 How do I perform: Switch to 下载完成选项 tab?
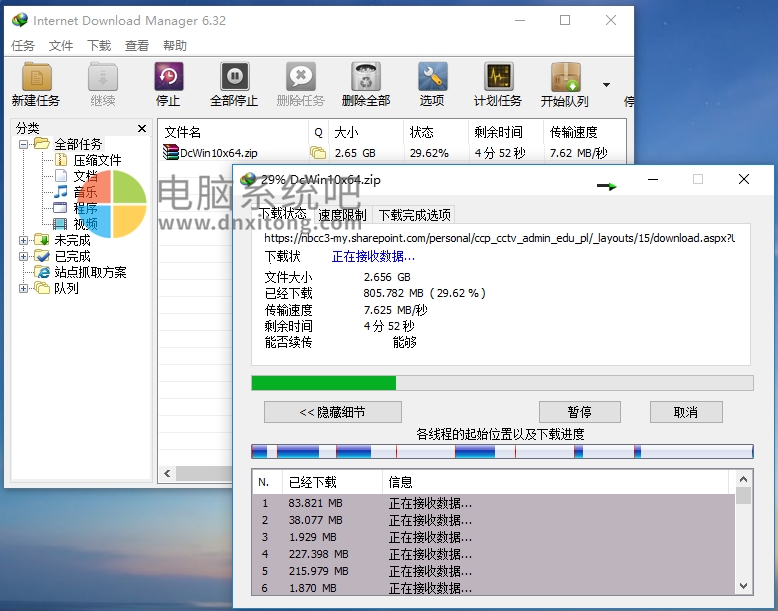click(414, 215)
